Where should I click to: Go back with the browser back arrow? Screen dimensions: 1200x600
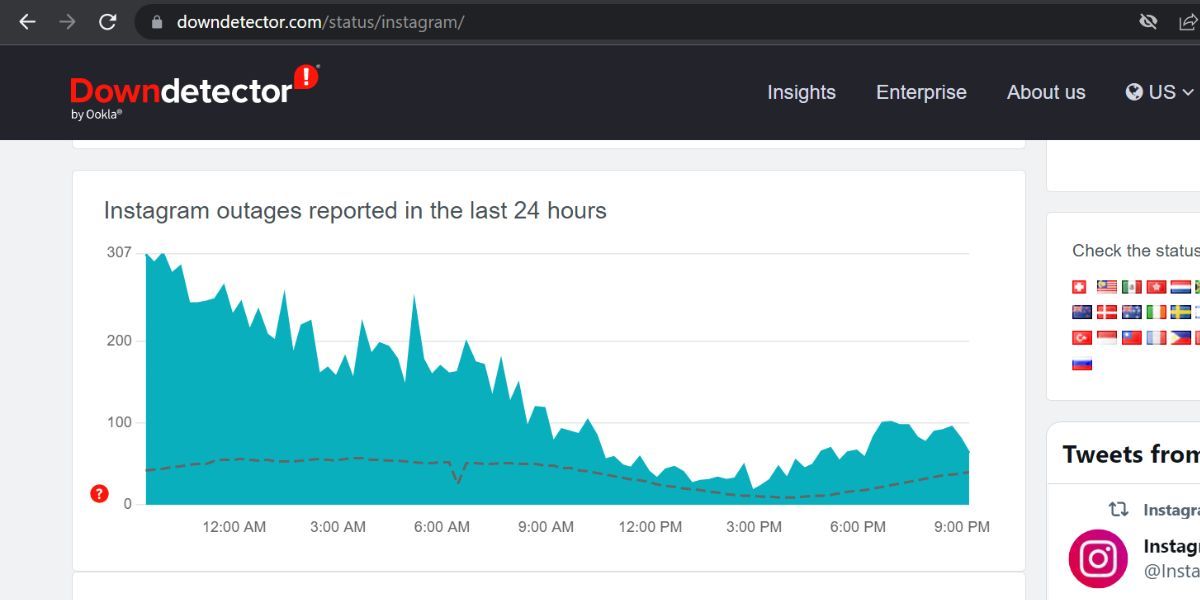point(27,21)
